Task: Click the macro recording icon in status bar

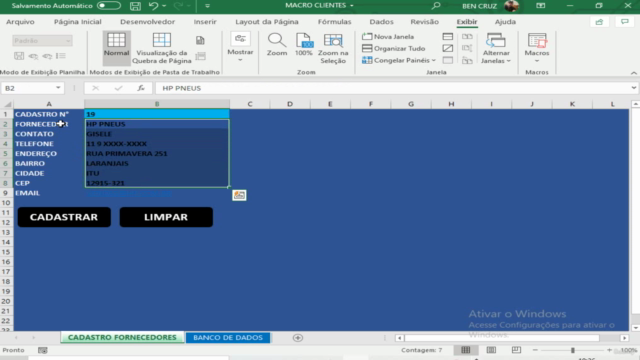Action: coord(42,350)
